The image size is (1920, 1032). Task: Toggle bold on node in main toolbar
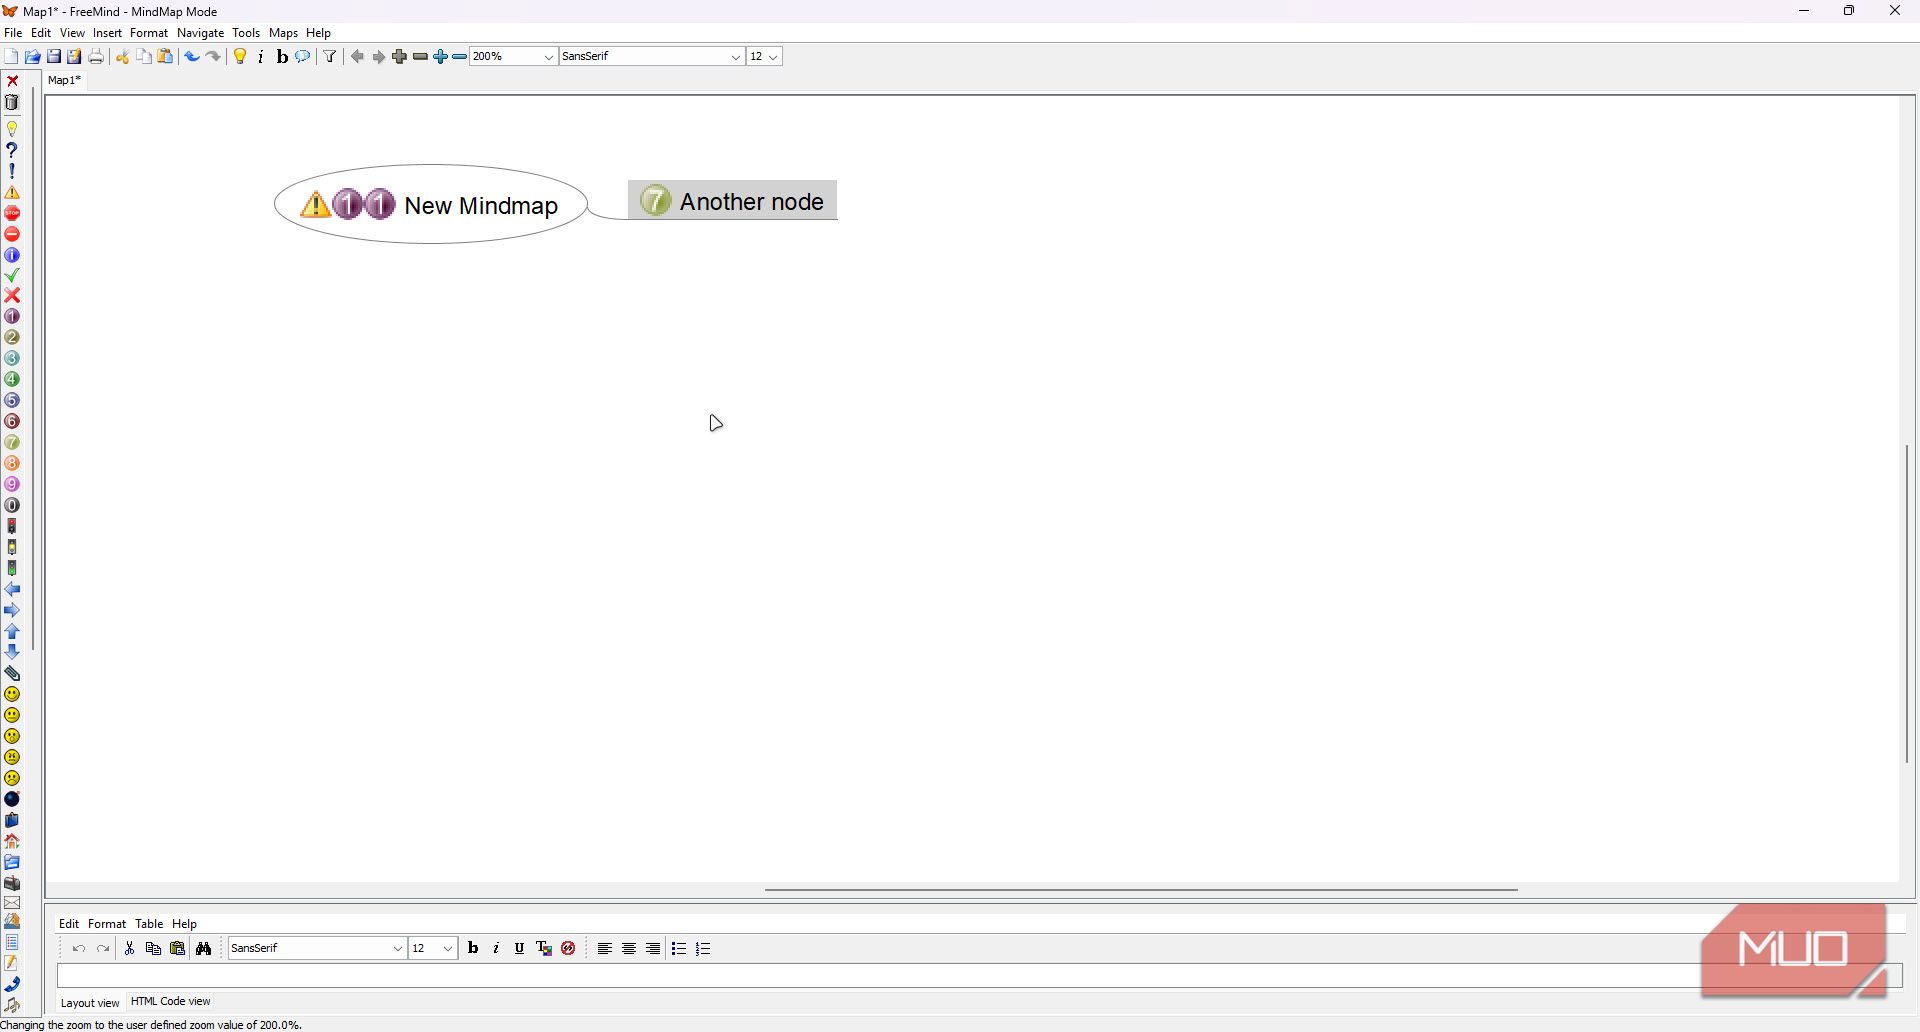282,57
